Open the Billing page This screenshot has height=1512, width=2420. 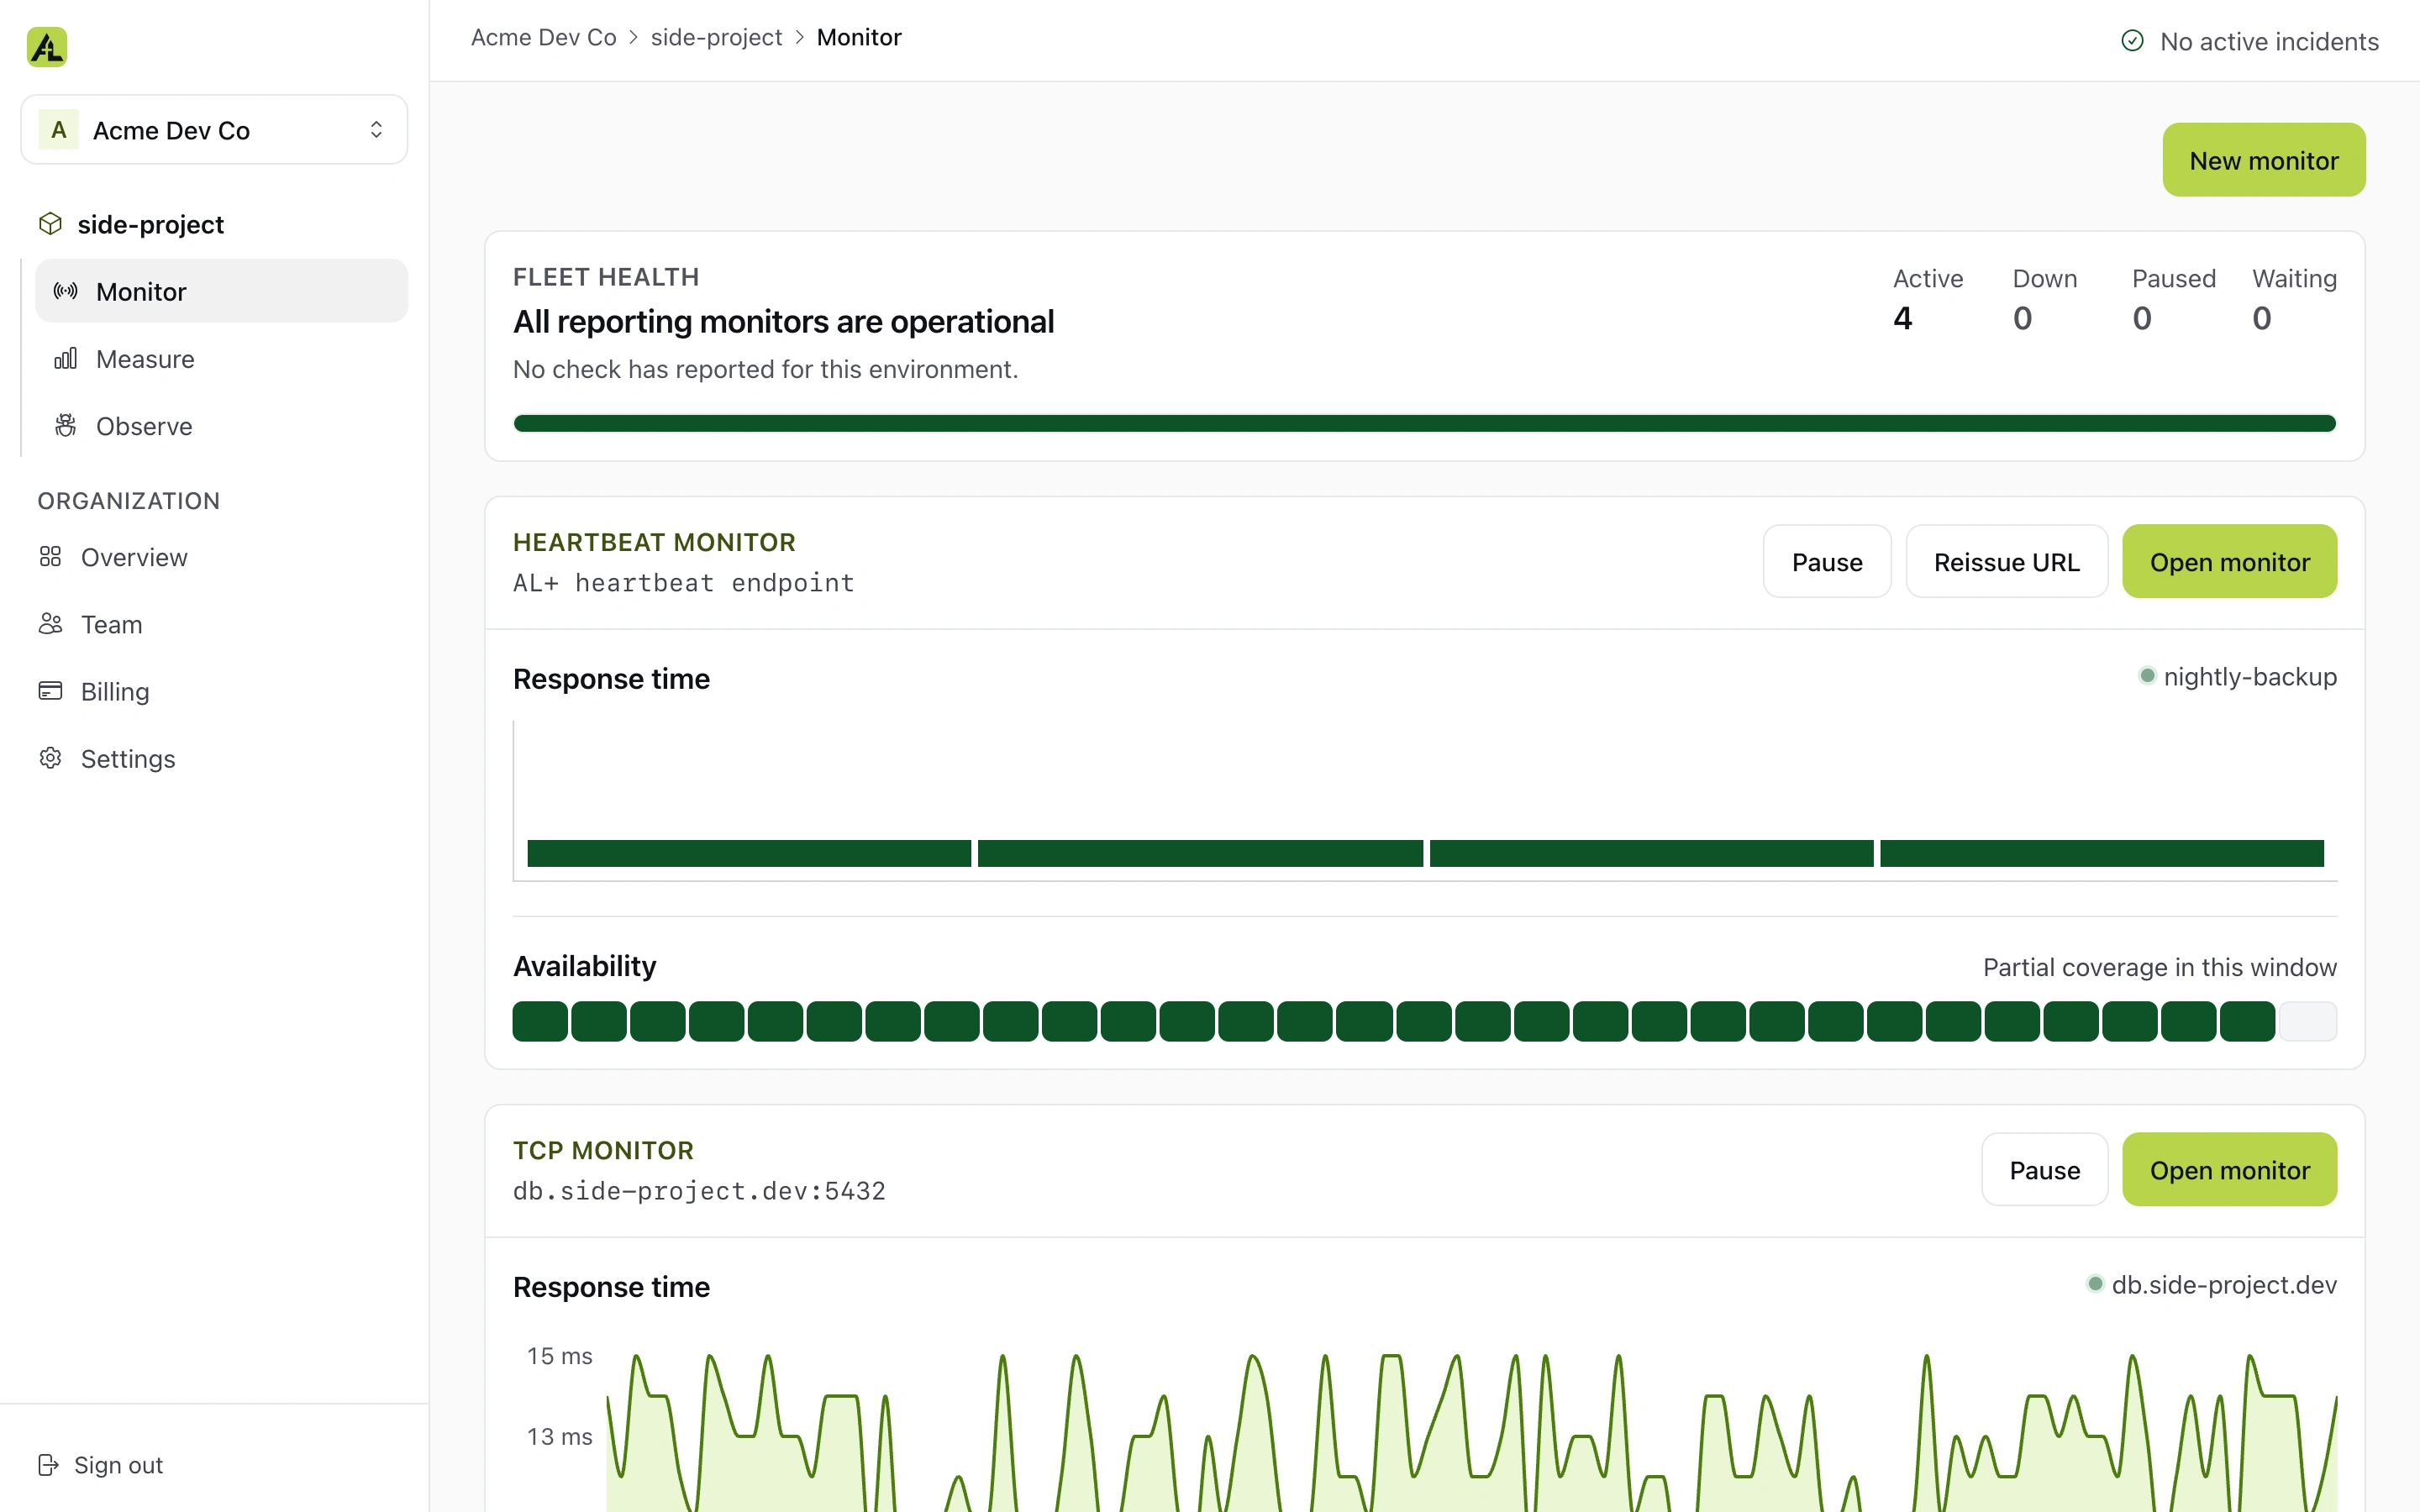coord(214,691)
